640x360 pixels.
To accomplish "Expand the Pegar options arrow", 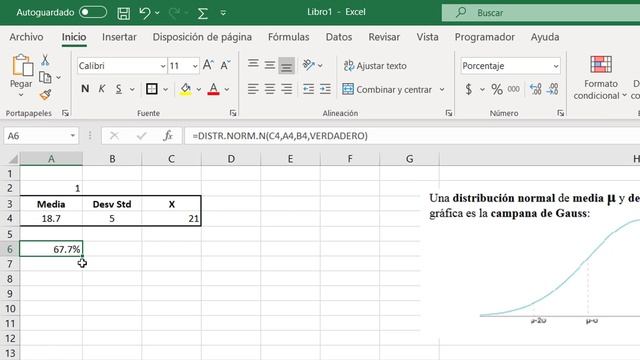I will pos(21,95).
